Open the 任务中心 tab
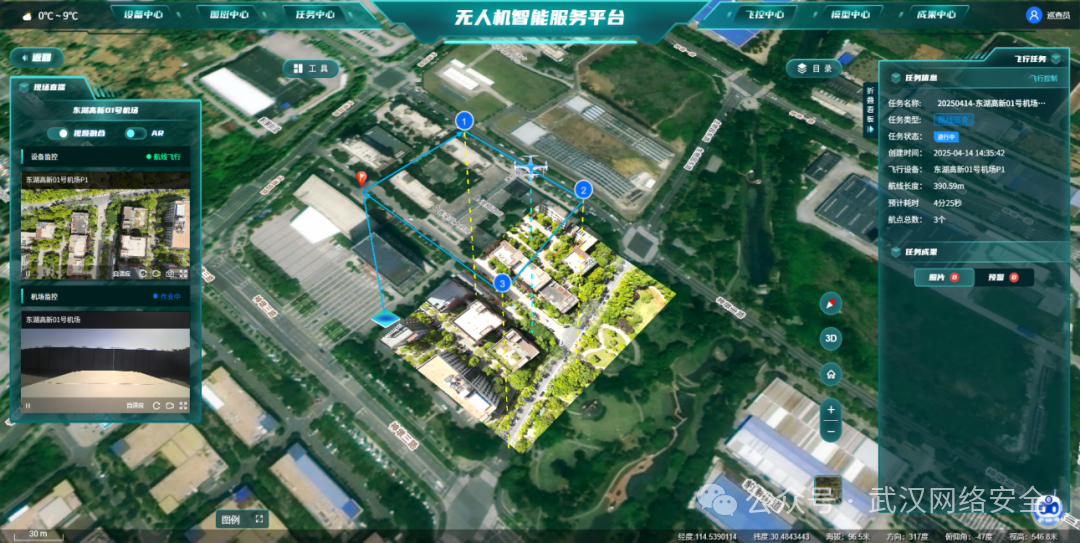The width and height of the screenshot is (1080, 543). (x=315, y=13)
